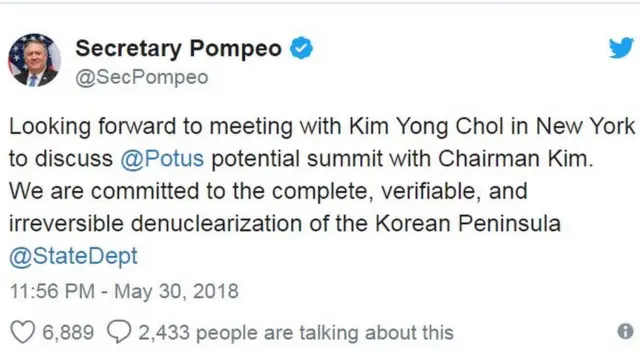Click the 11:56 PM timestamp
Viewport: 640px width, 360px height.
(x=52, y=291)
